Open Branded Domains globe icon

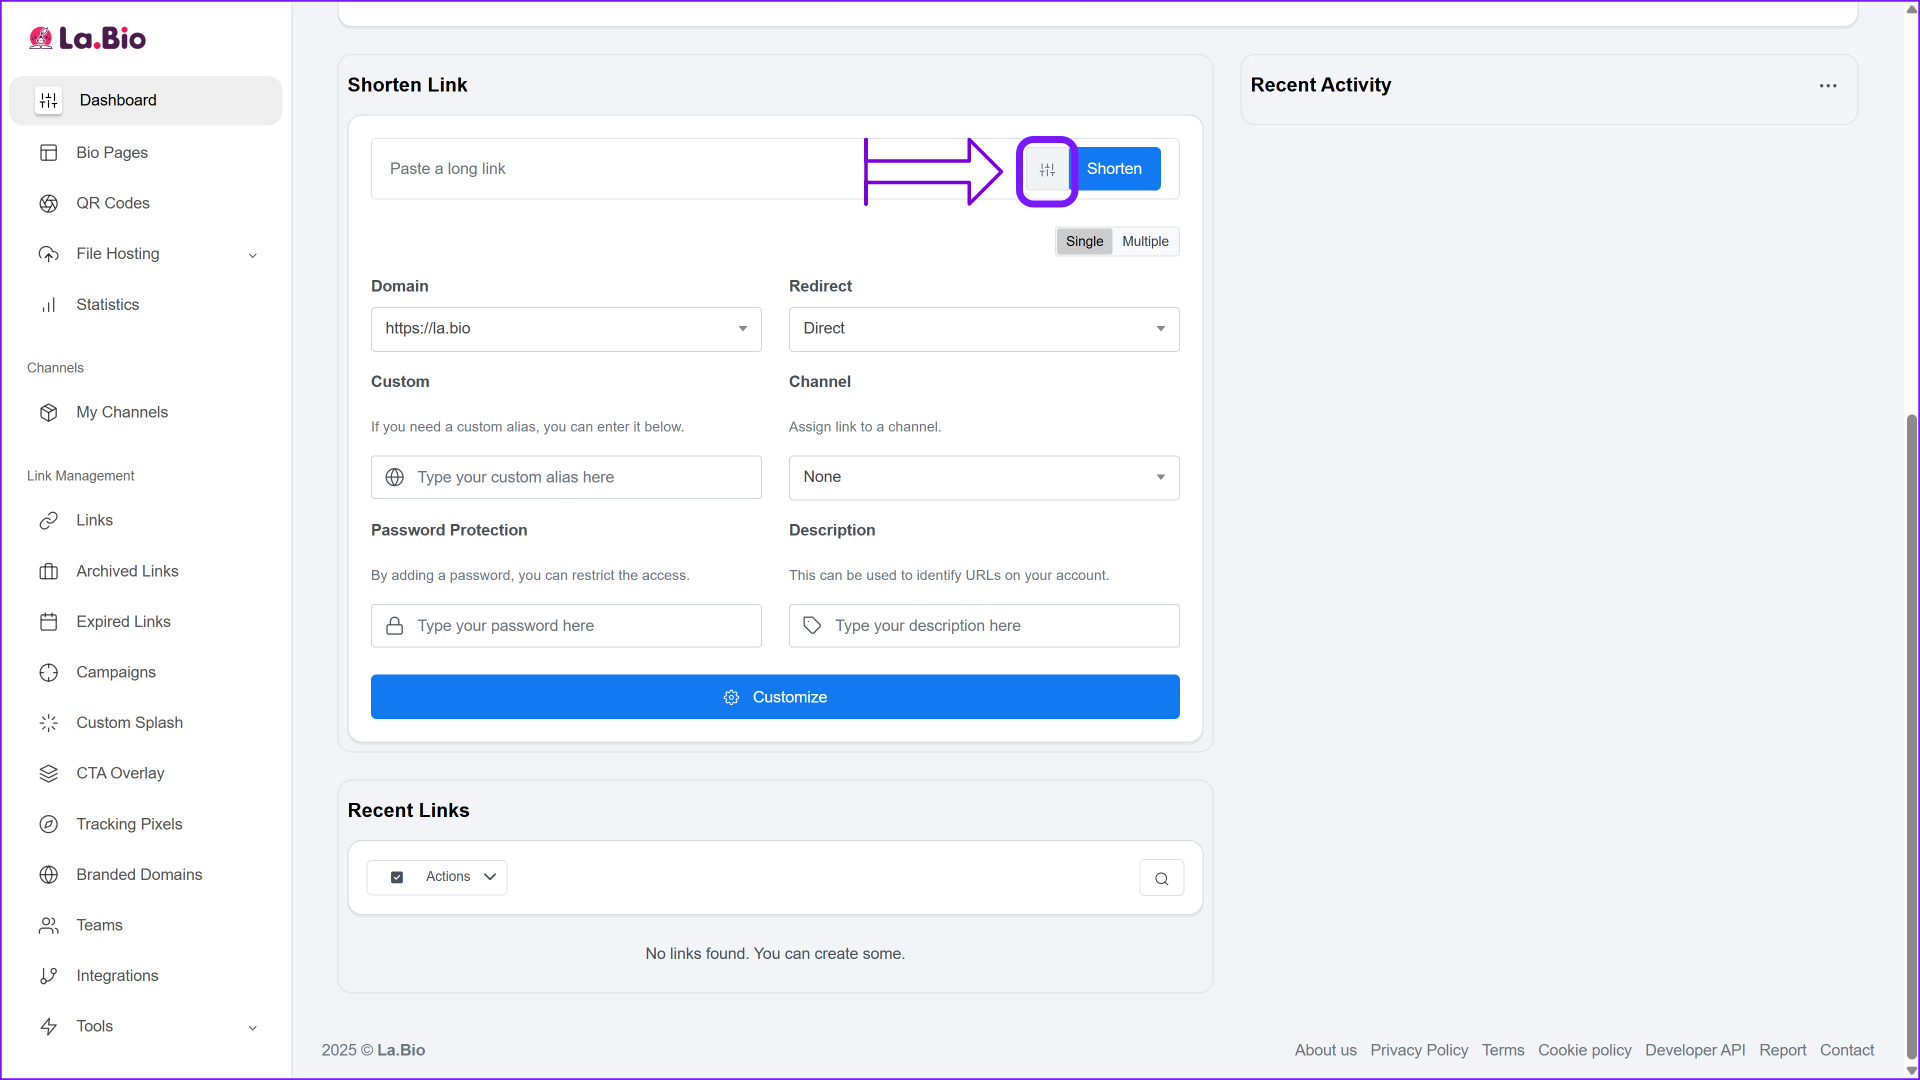(48, 874)
